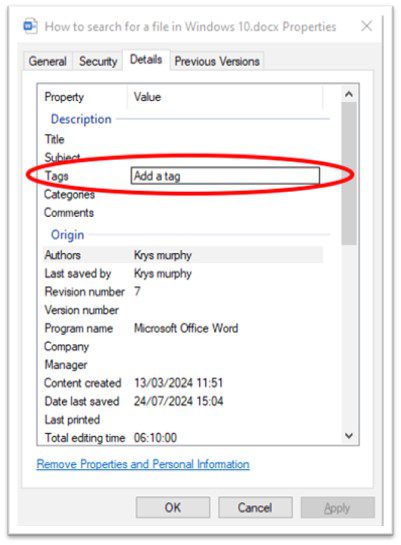Click the Apply button
The image size is (401, 545).
click(337, 508)
